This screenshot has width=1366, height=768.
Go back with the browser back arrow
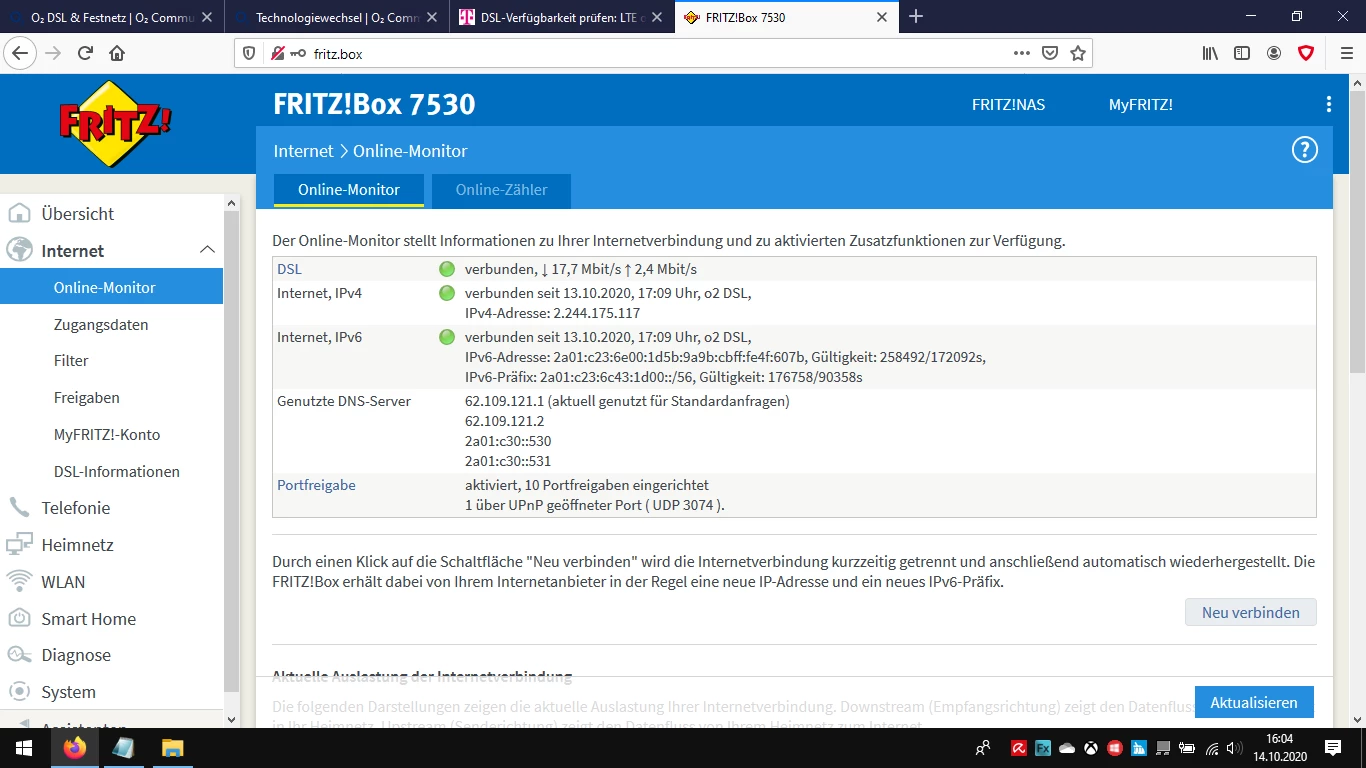point(20,54)
